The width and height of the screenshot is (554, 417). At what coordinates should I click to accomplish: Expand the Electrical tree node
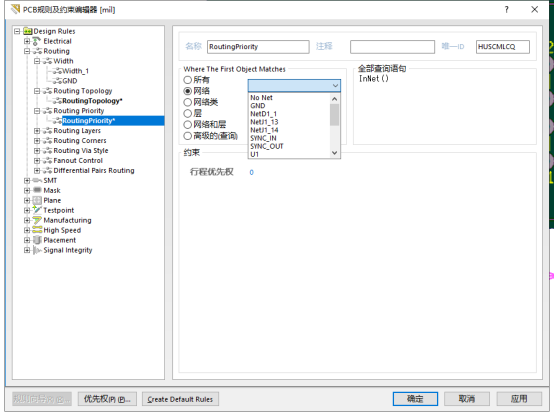27,41
